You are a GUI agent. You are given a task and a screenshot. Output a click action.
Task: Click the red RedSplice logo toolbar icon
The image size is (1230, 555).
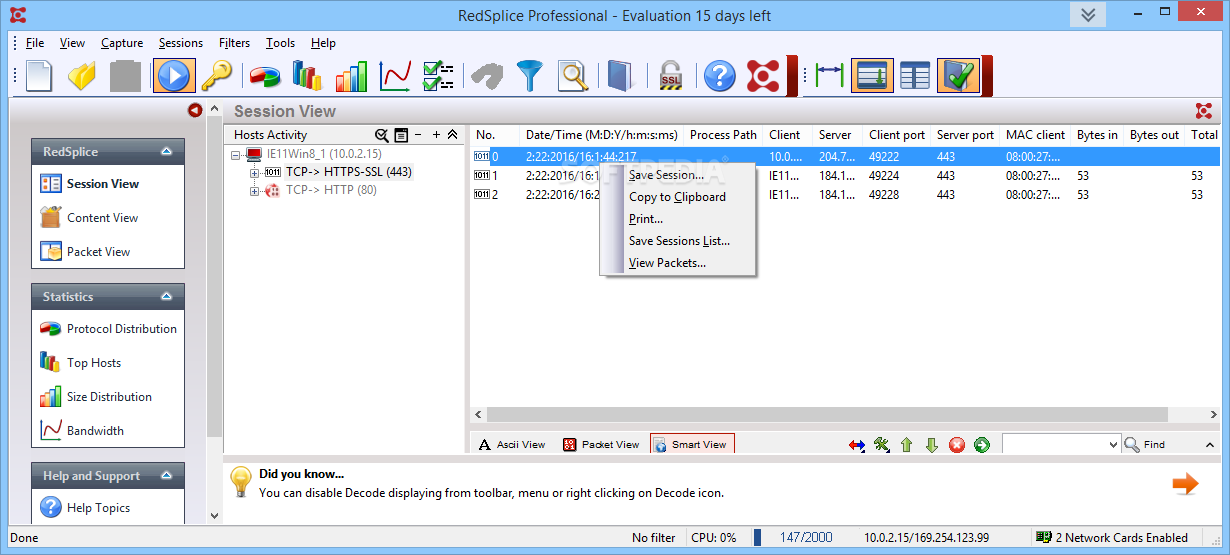(x=763, y=76)
